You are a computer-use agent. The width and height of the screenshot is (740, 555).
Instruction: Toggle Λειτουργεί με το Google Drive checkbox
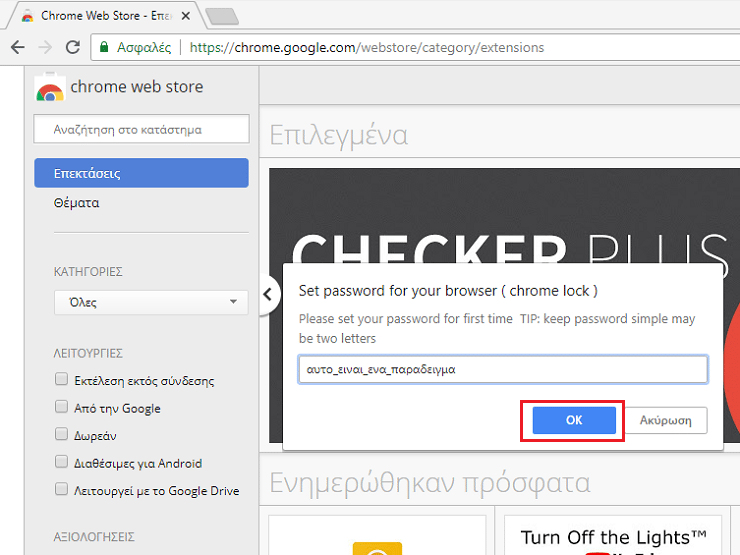pyautogui.click(x=61, y=488)
